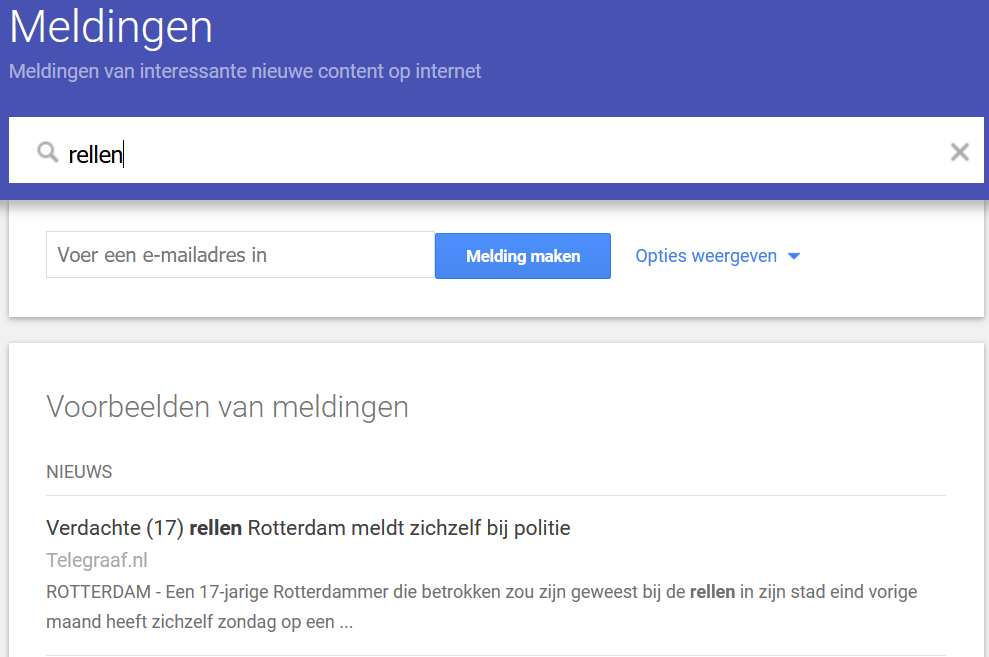This screenshot has width=989, height=657.
Task: Click the 'Telegraaf.nl' source label
Action: pyautogui.click(x=97, y=560)
